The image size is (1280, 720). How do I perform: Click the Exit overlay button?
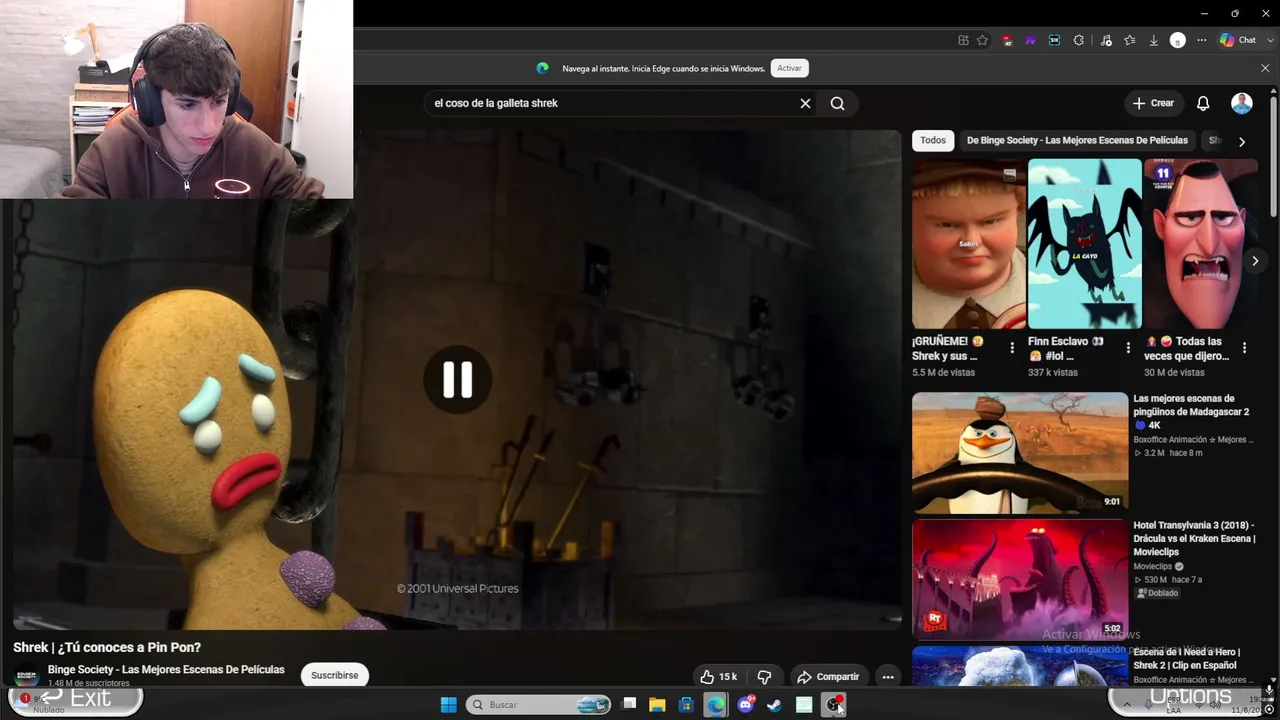tap(76, 699)
